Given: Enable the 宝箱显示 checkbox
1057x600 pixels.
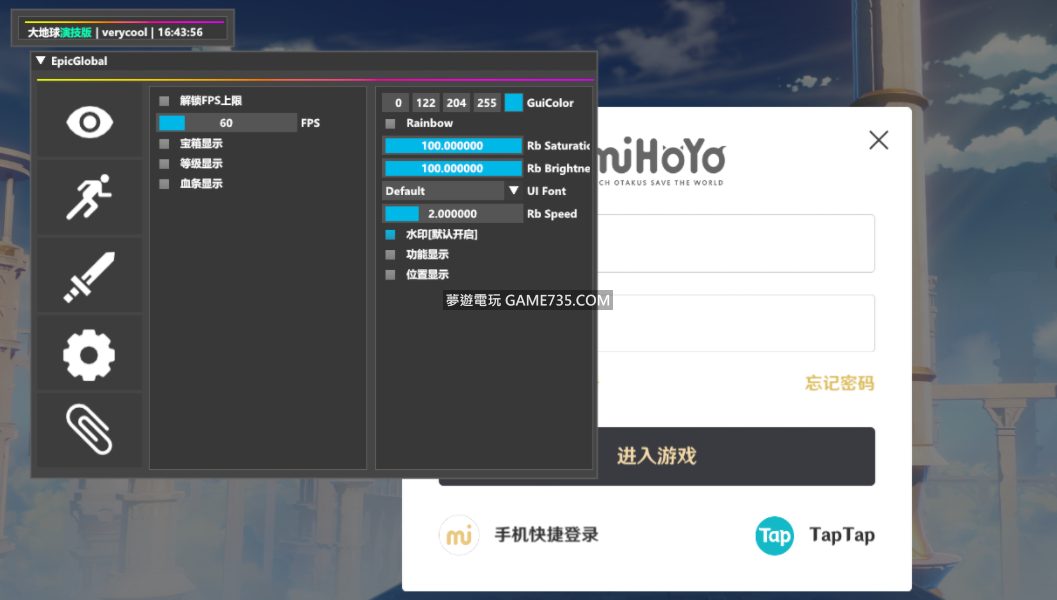Looking at the screenshot, I should click(x=164, y=144).
